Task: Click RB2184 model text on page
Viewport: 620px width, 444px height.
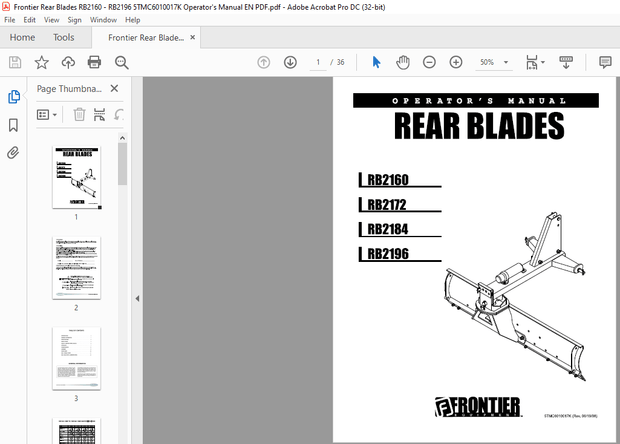Action: click(x=388, y=229)
